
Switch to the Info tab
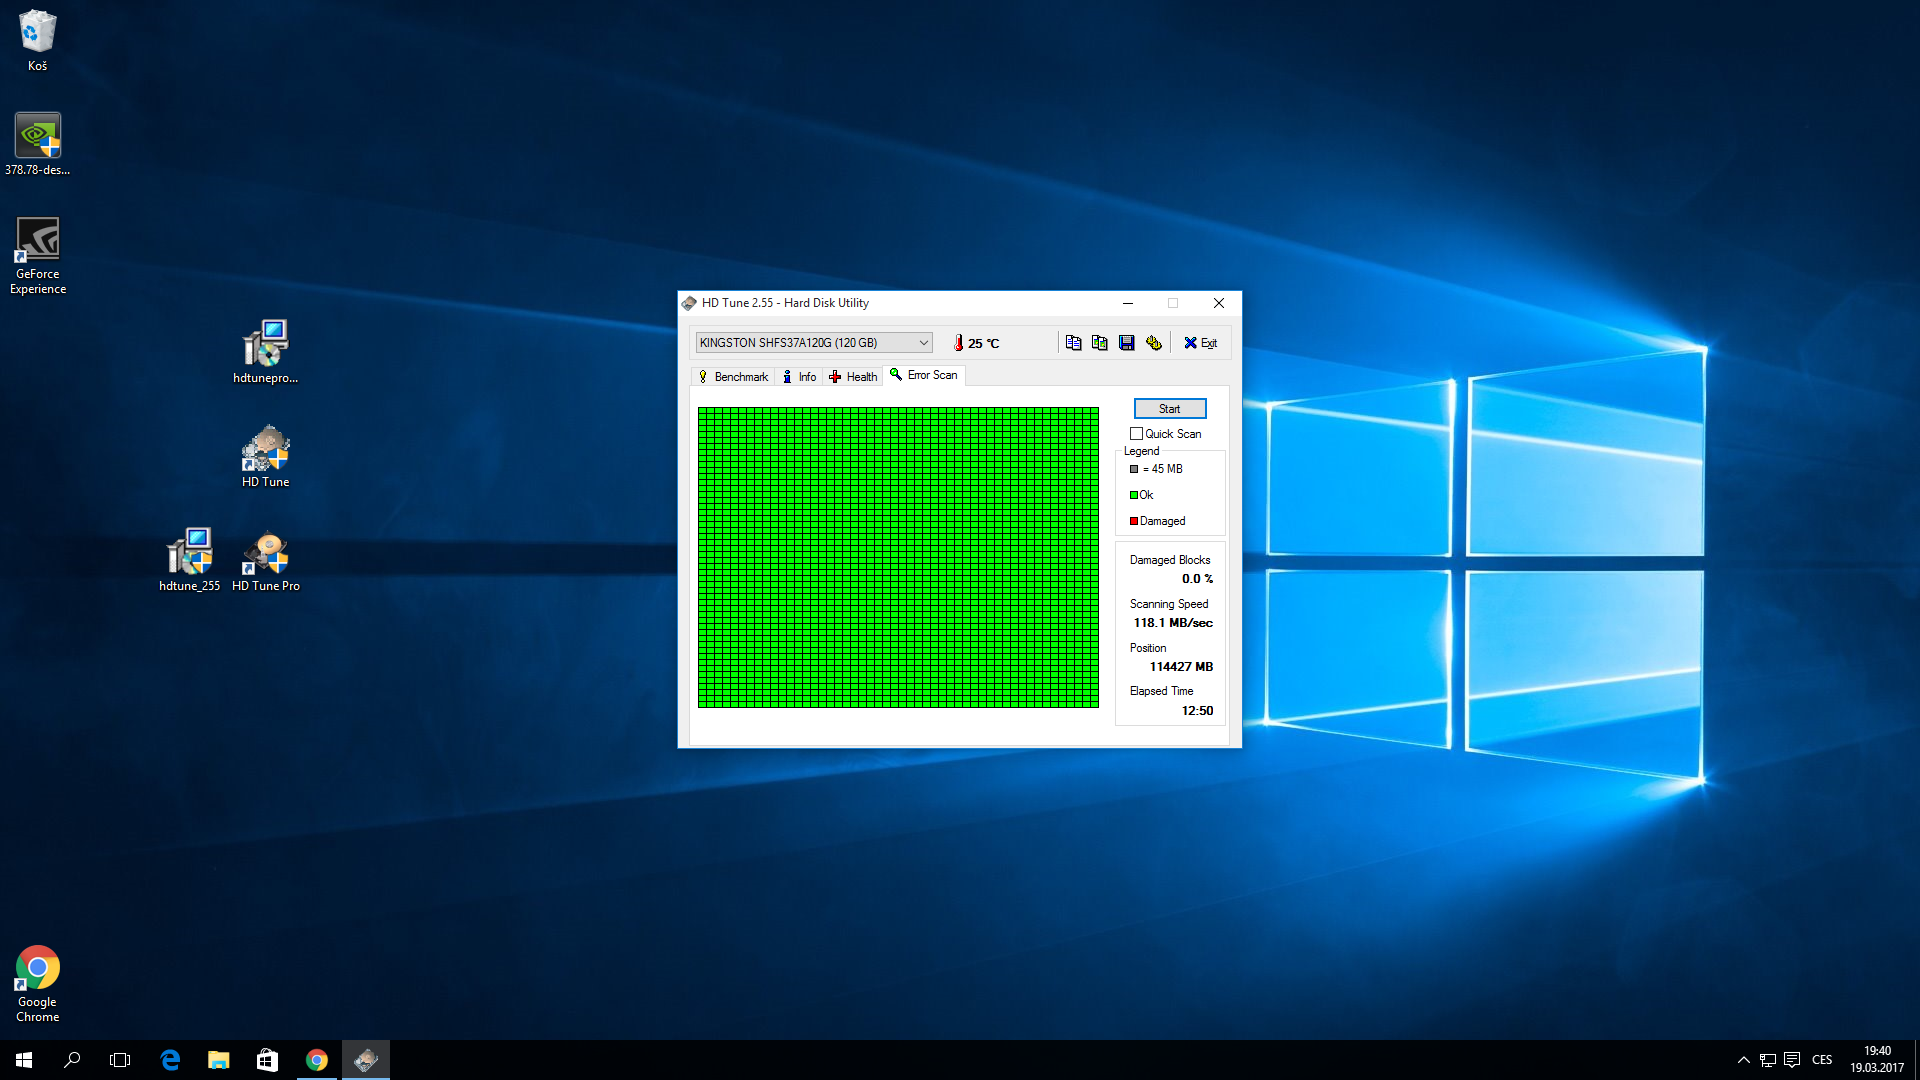(800, 377)
